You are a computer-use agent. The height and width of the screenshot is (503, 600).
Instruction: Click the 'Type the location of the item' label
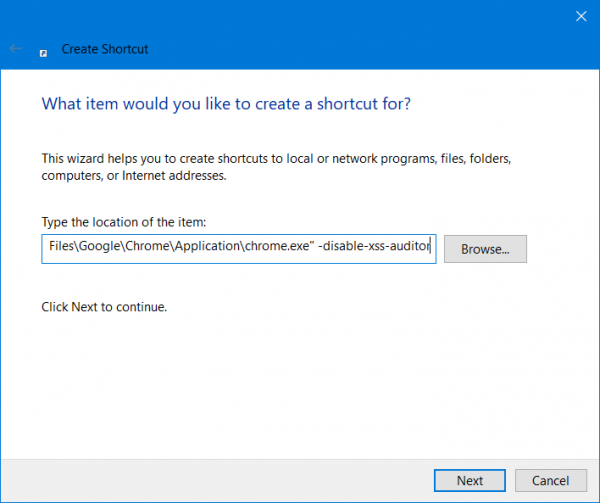click(x=123, y=221)
